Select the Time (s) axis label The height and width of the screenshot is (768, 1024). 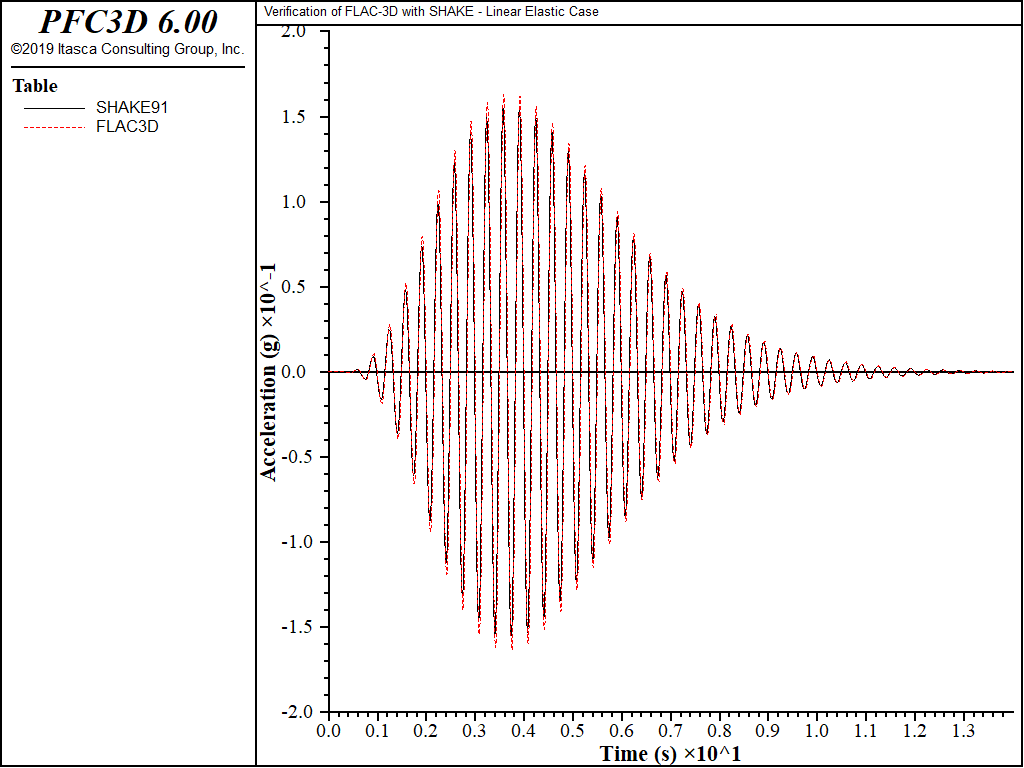[671, 754]
